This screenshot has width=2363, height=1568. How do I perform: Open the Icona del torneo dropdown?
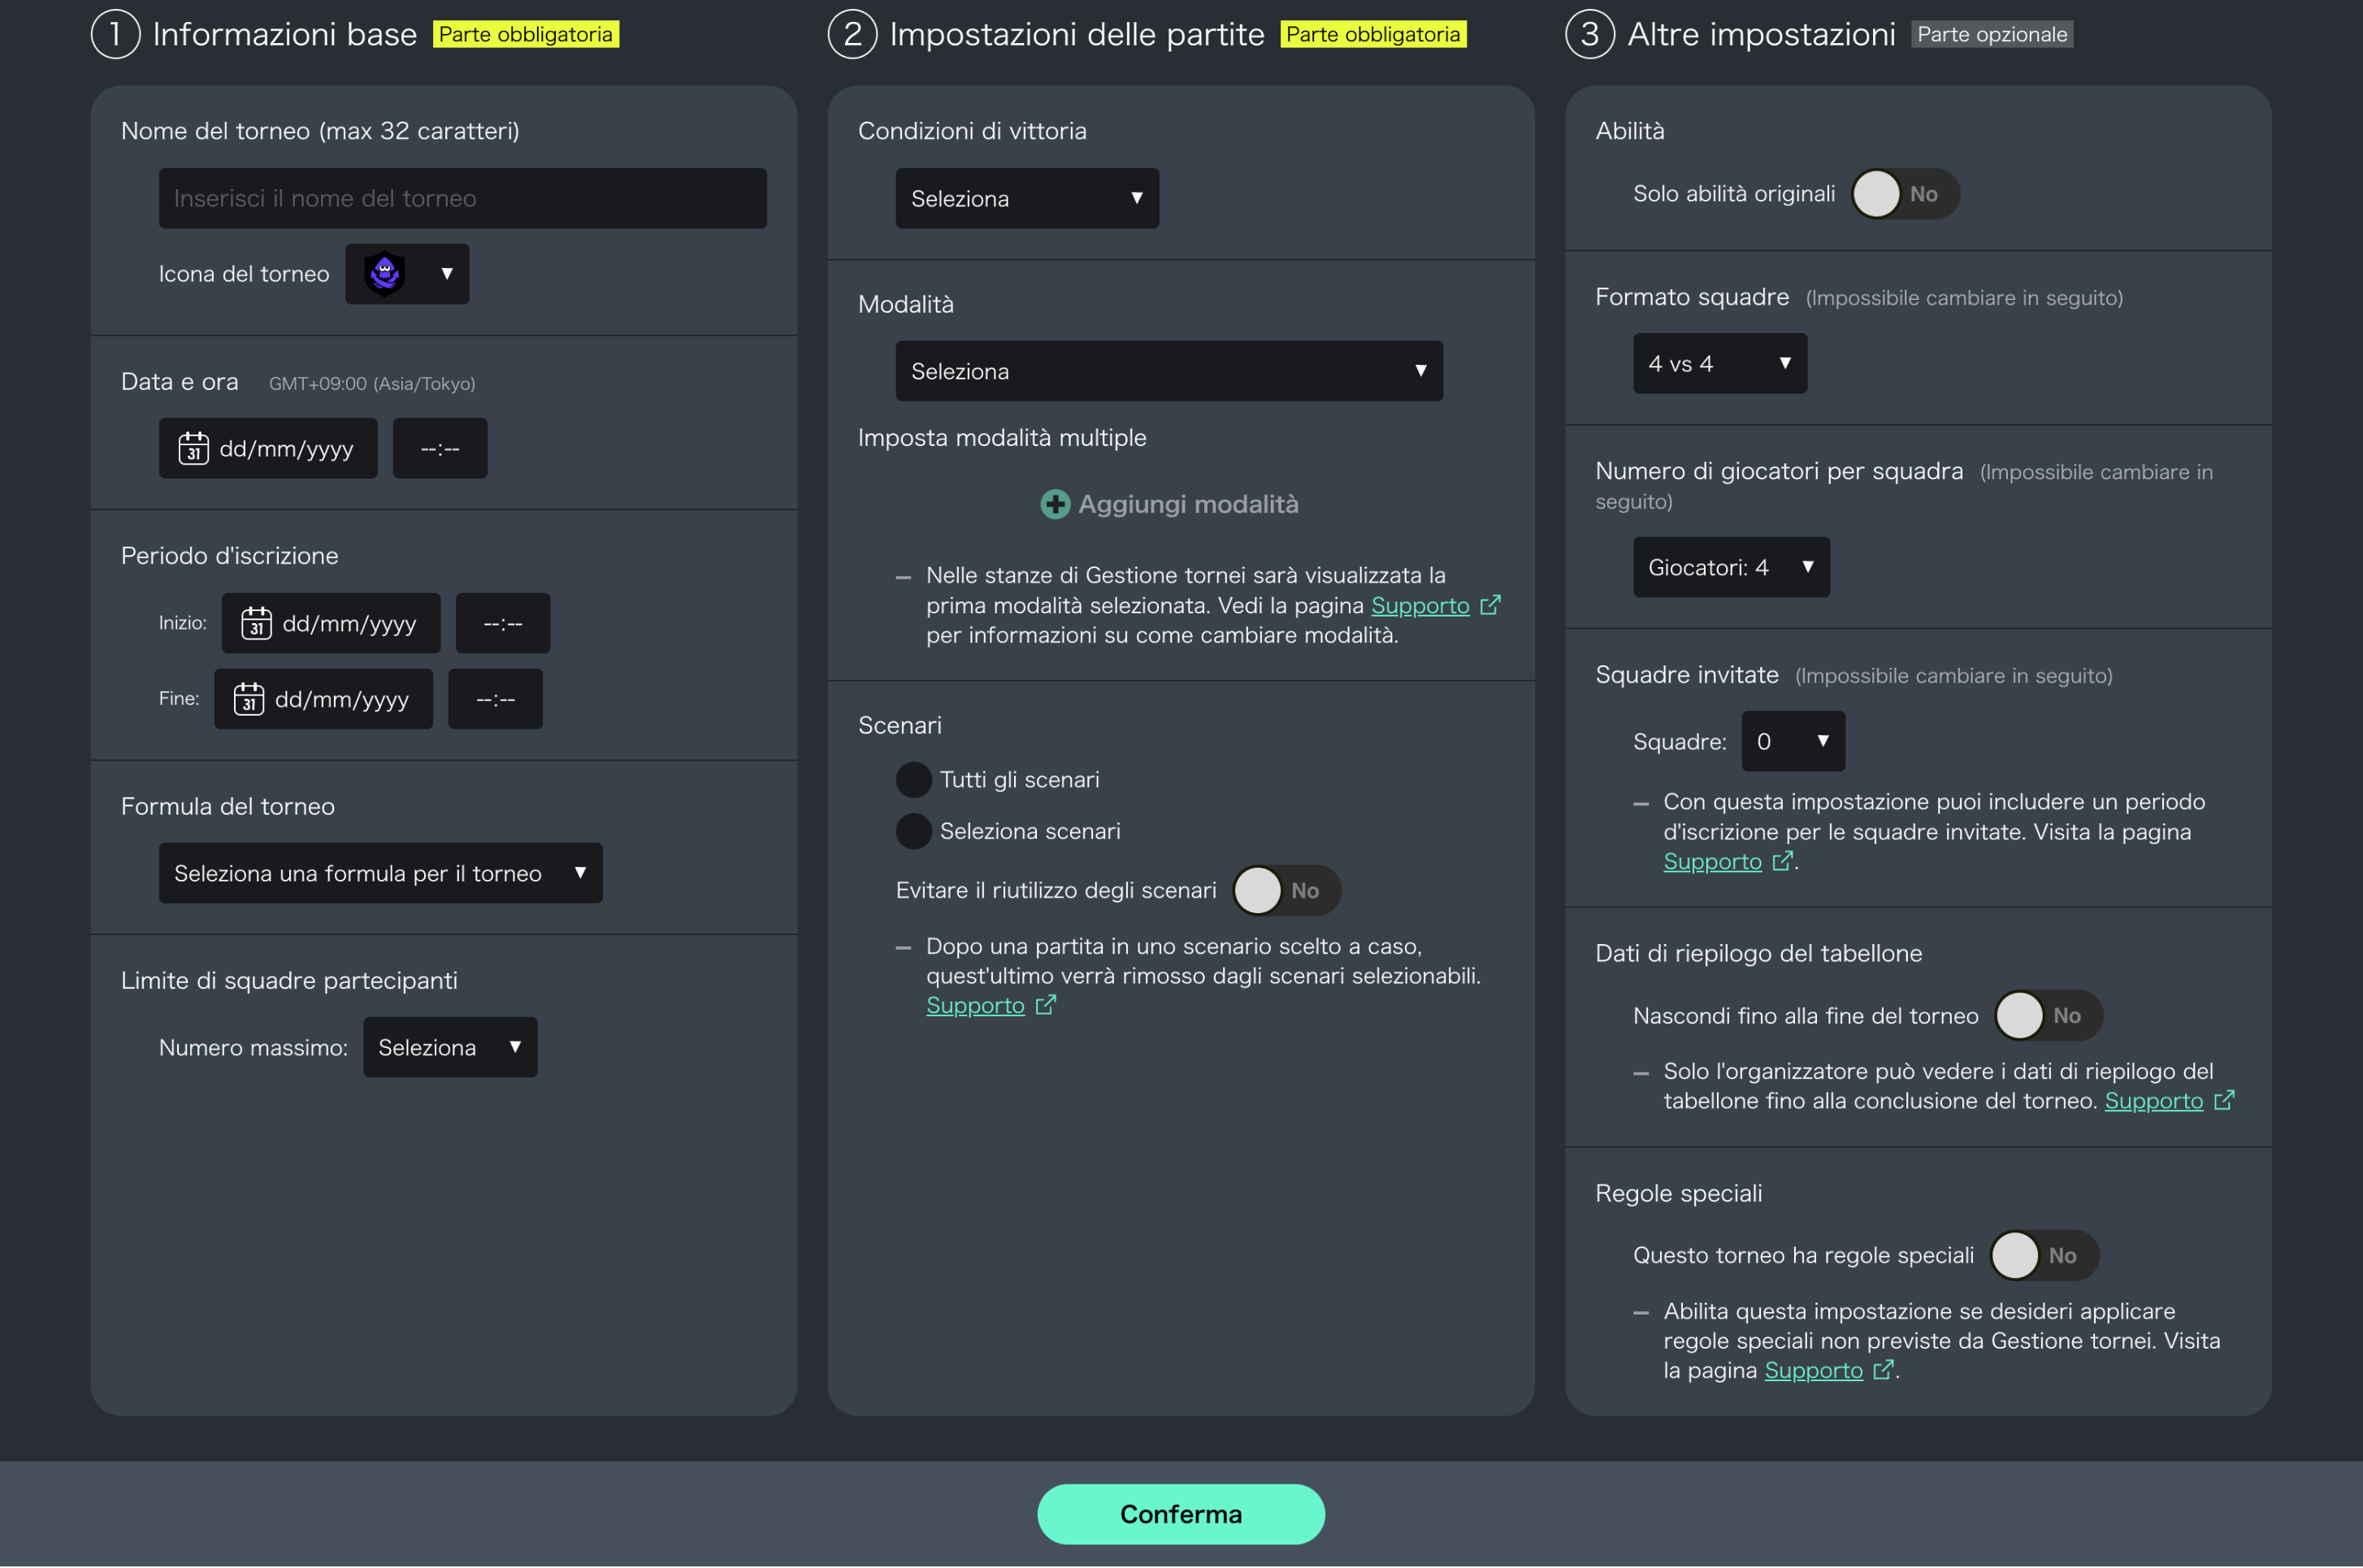click(x=407, y=274)
